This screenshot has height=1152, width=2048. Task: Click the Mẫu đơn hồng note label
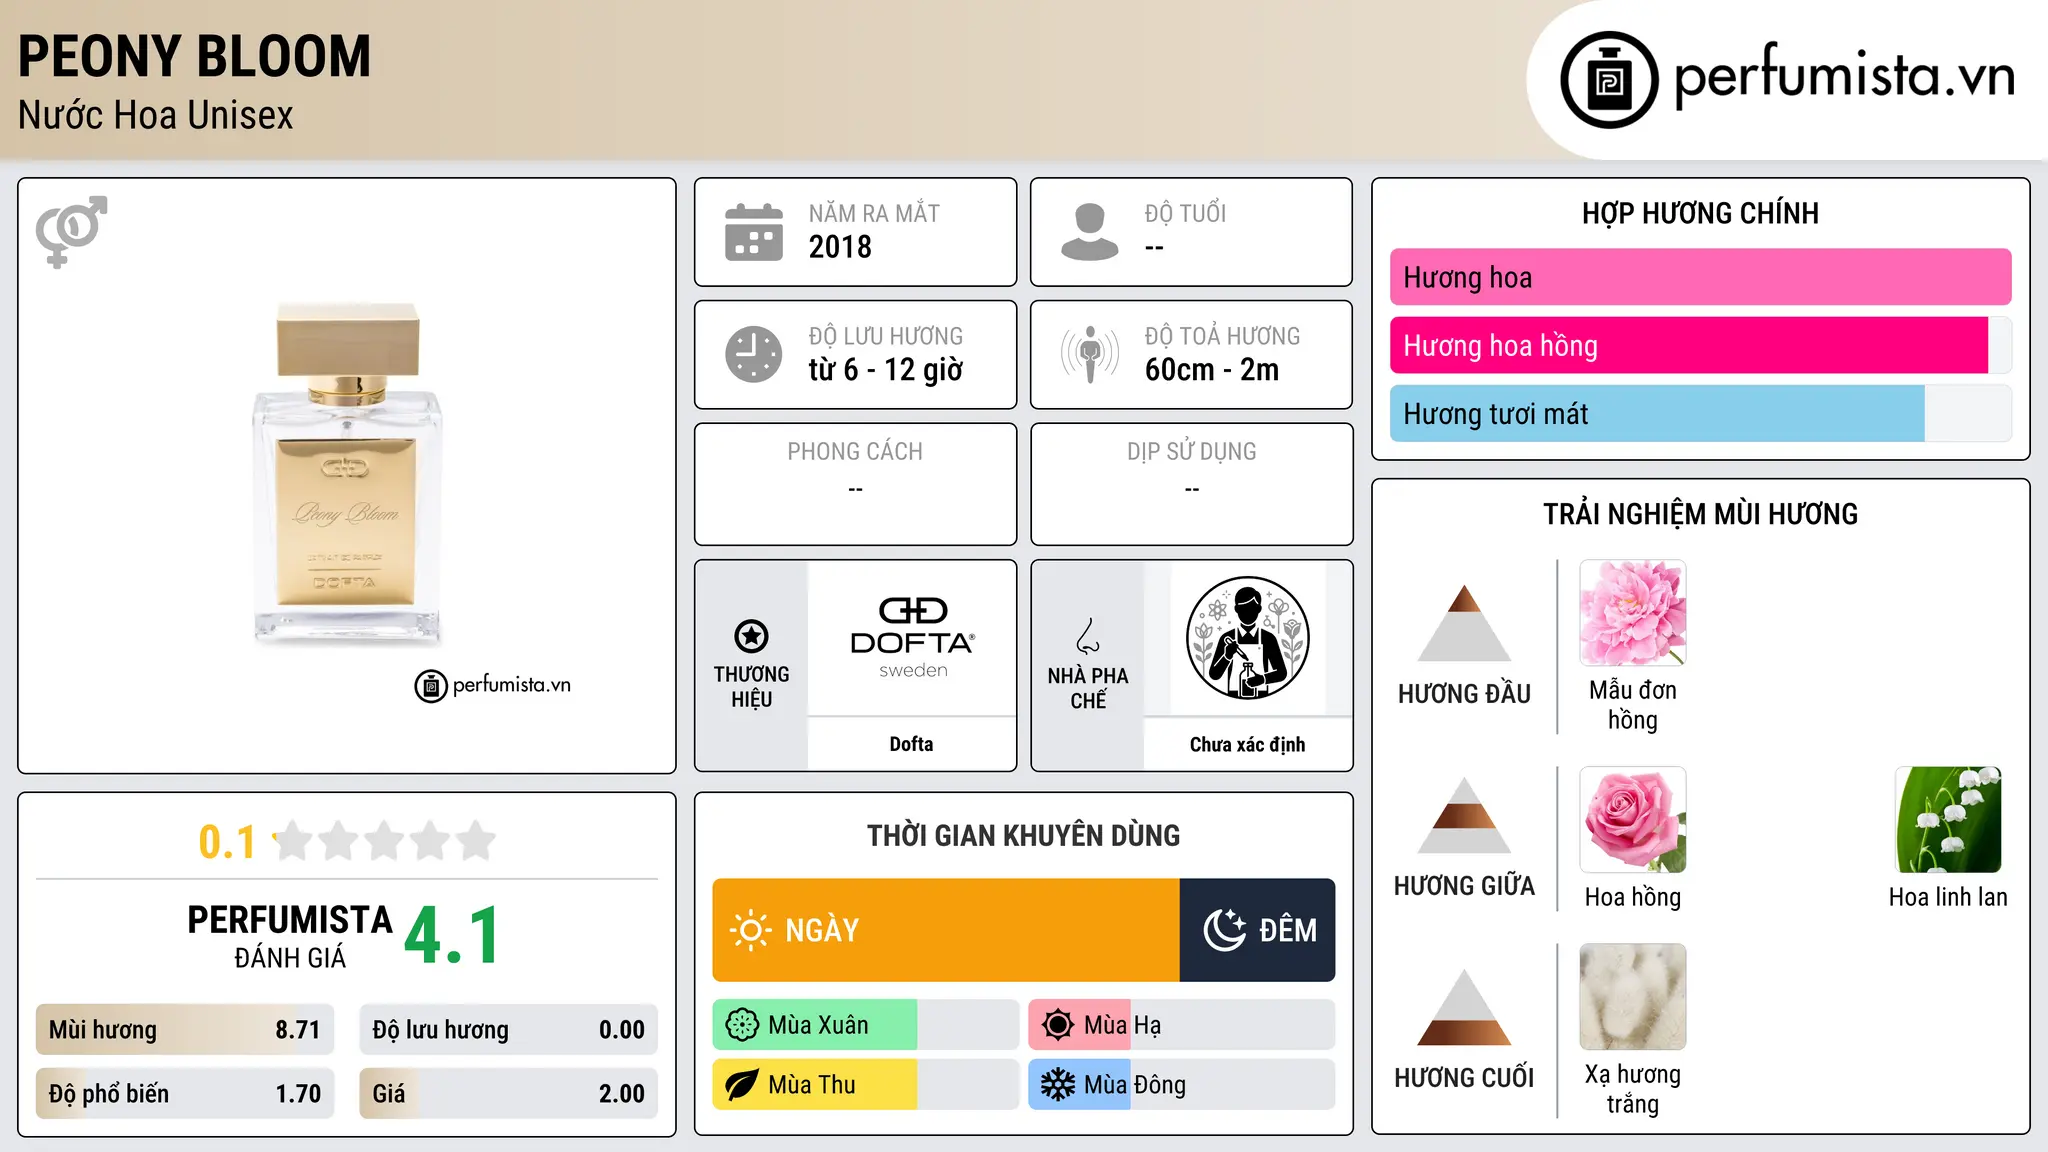(1632, 705)
